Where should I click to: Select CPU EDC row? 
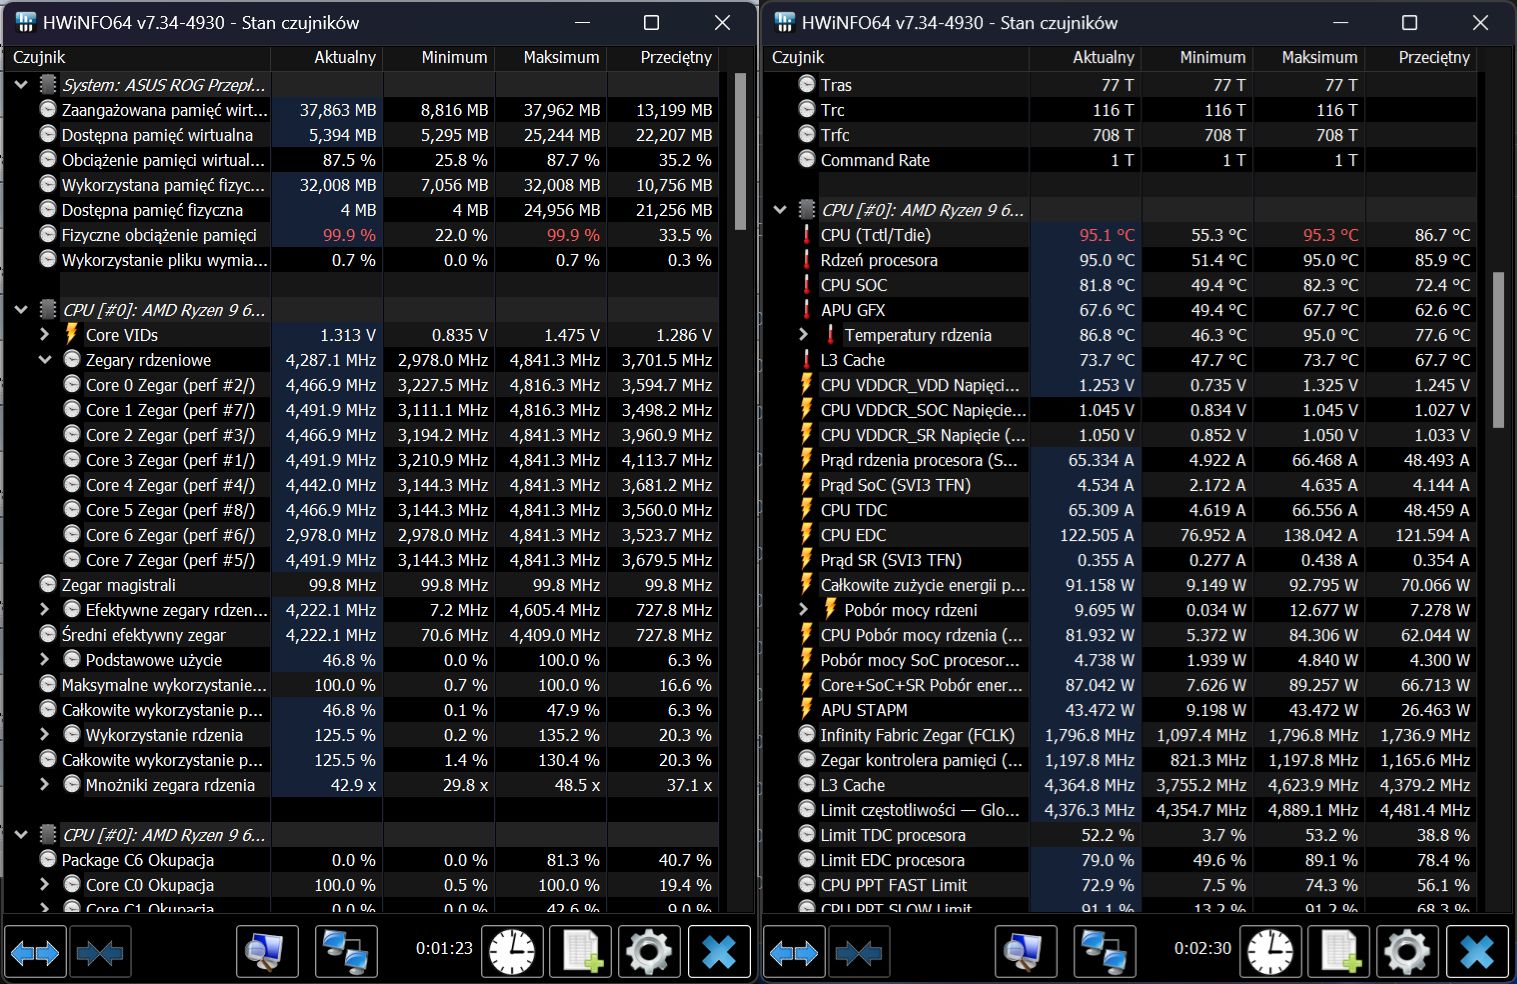click(1120, 535)
